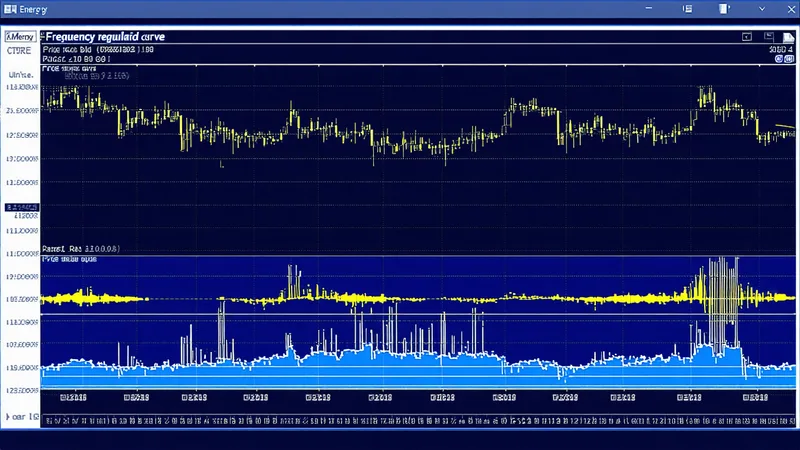Expand the 'oar 10' arrow at bottom left
Screen dimensions: 800x450
tap(7, 417)
